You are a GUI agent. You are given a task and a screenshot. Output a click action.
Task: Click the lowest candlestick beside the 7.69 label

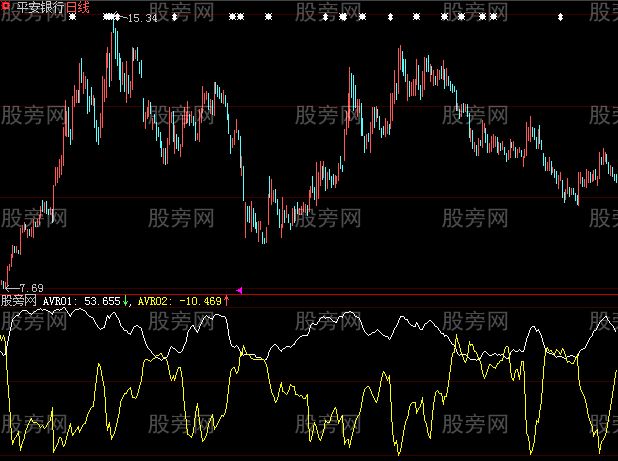6,278
